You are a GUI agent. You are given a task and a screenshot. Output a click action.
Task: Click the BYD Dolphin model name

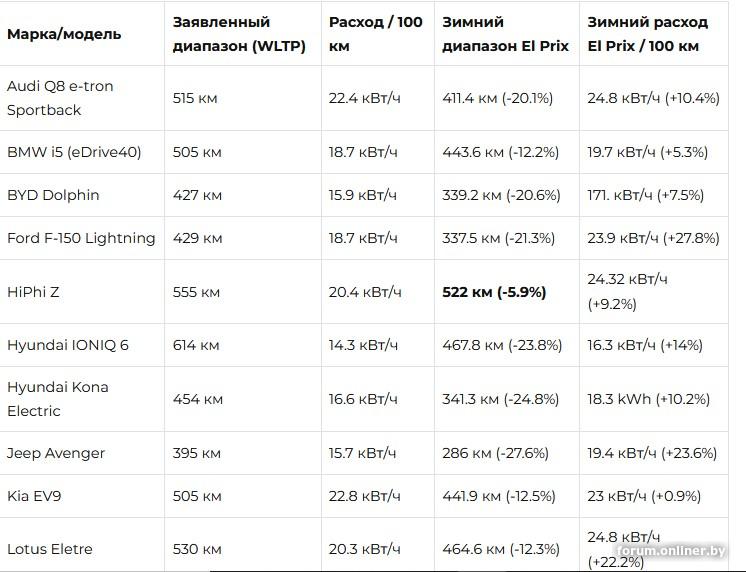(53, 195)
